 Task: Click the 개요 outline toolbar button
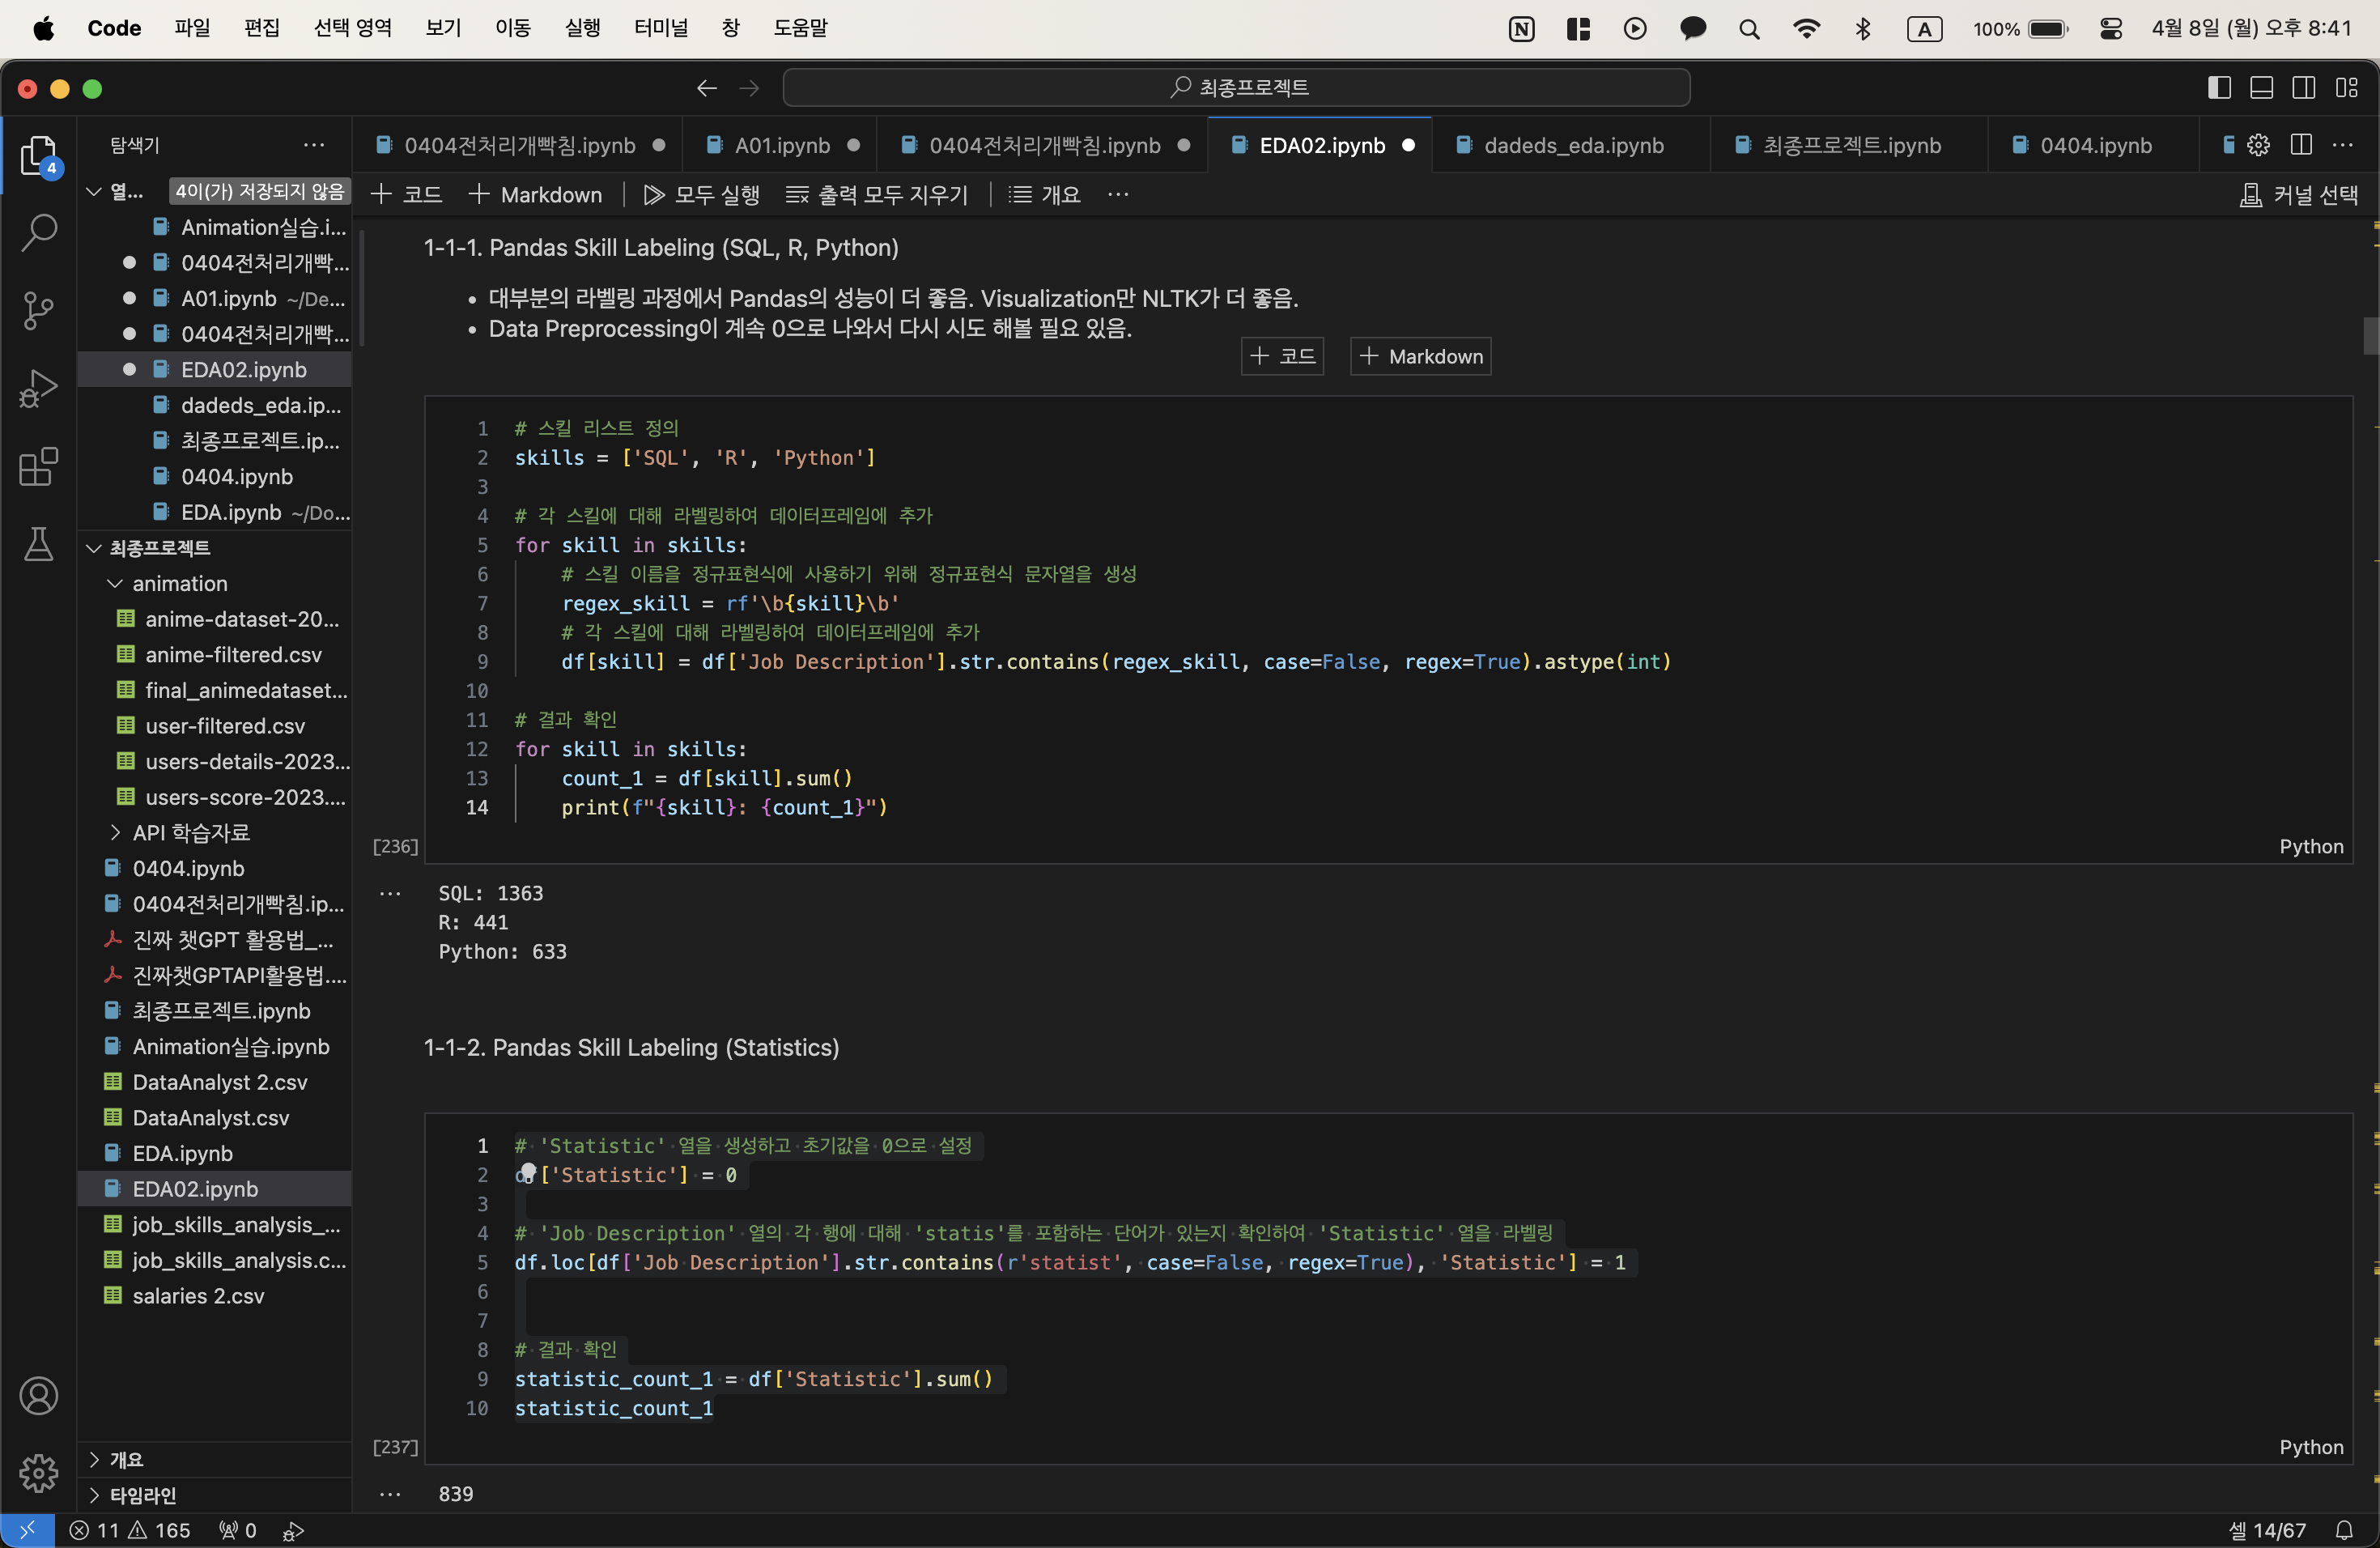point(1045,194)
